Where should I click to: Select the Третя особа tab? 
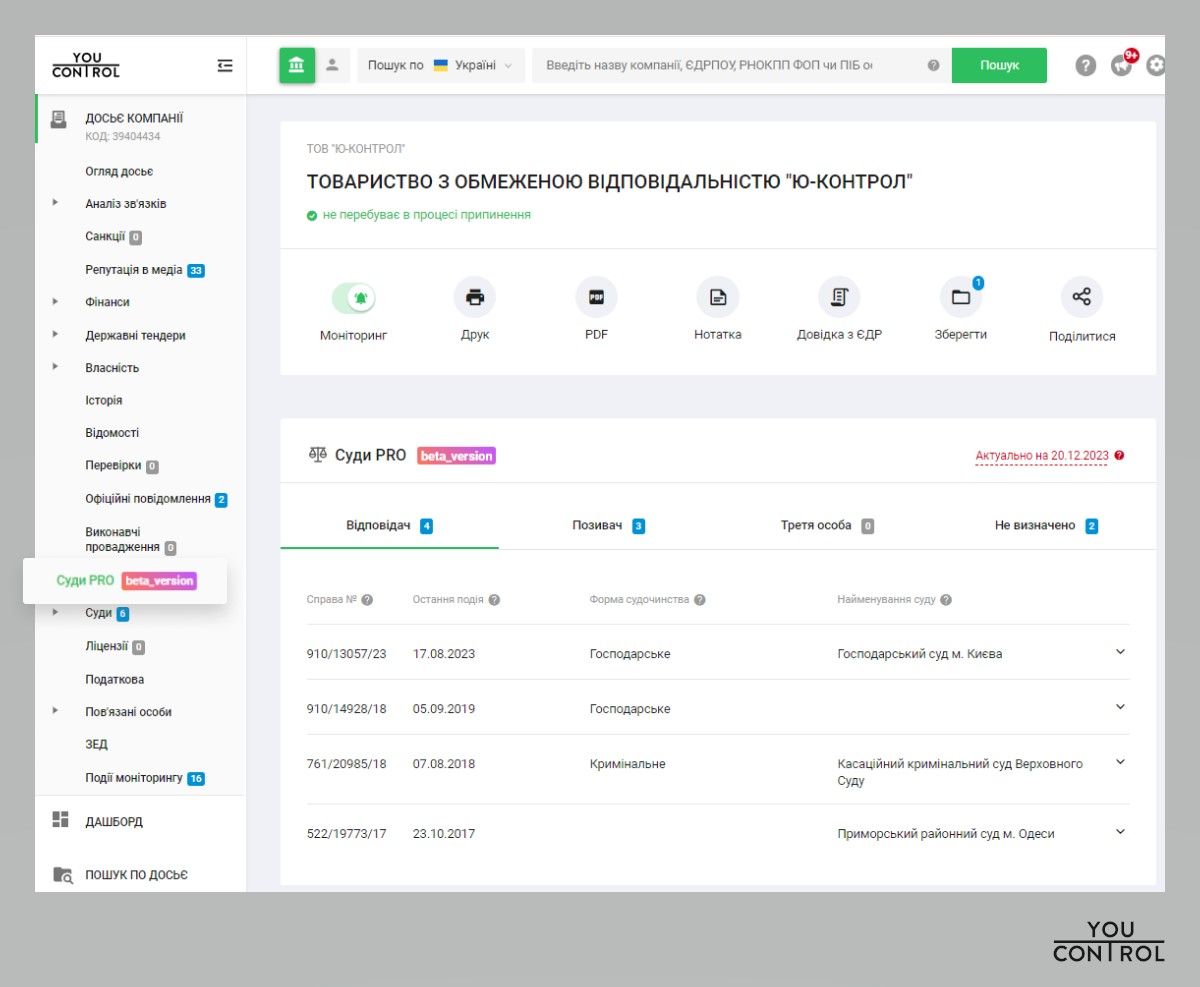[826, 525]
